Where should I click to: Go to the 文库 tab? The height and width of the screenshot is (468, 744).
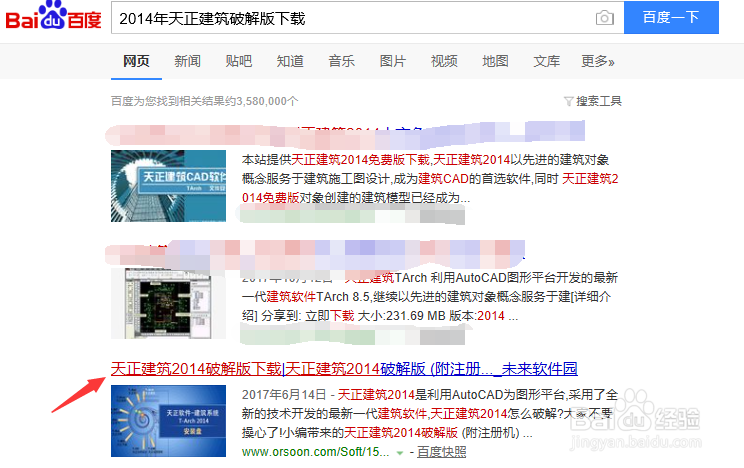coord(546,61)
